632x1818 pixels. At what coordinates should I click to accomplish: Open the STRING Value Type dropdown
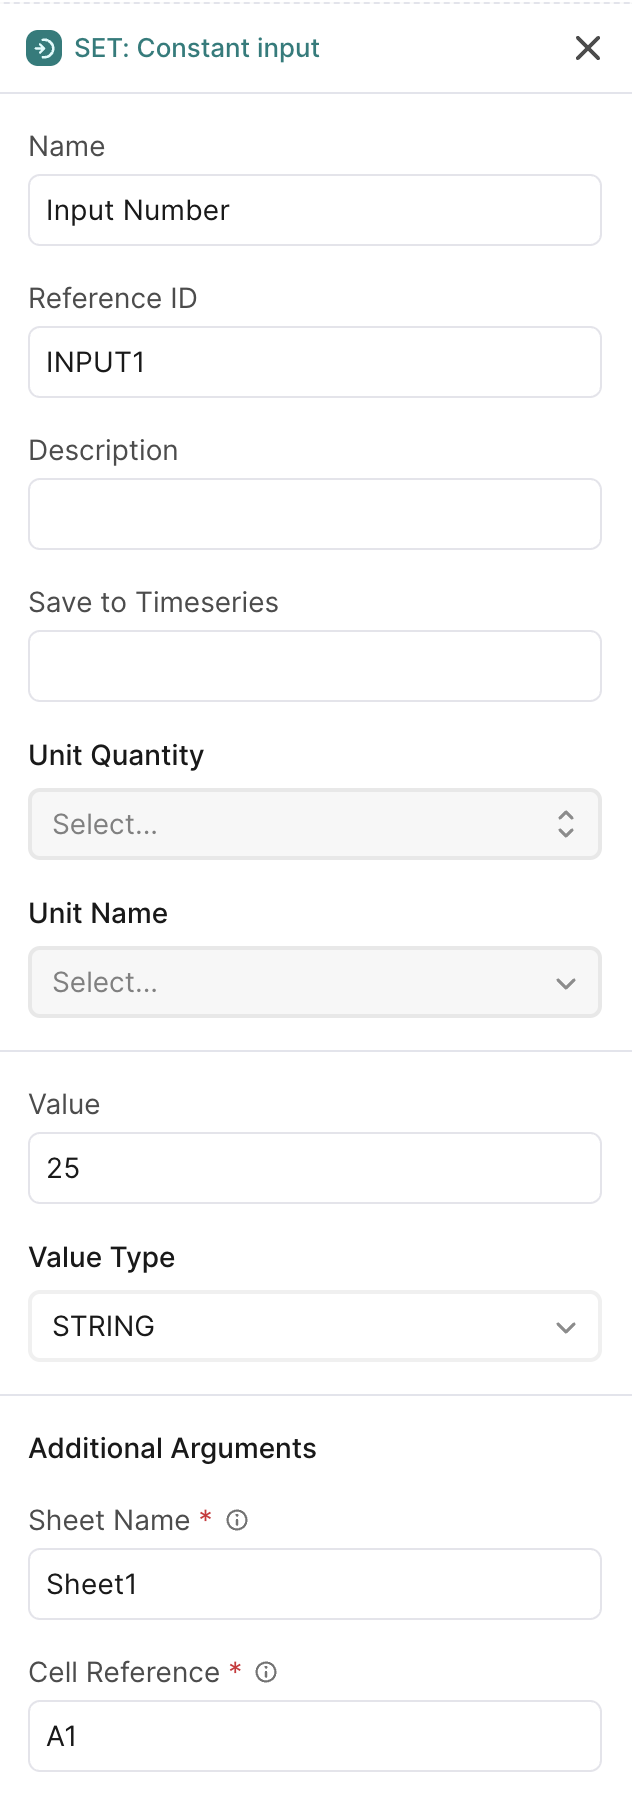click(x=300, y=1326)
